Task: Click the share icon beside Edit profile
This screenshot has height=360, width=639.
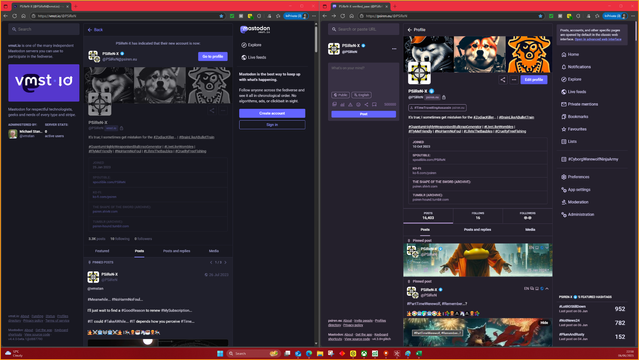Action: (x=502, y=80)
